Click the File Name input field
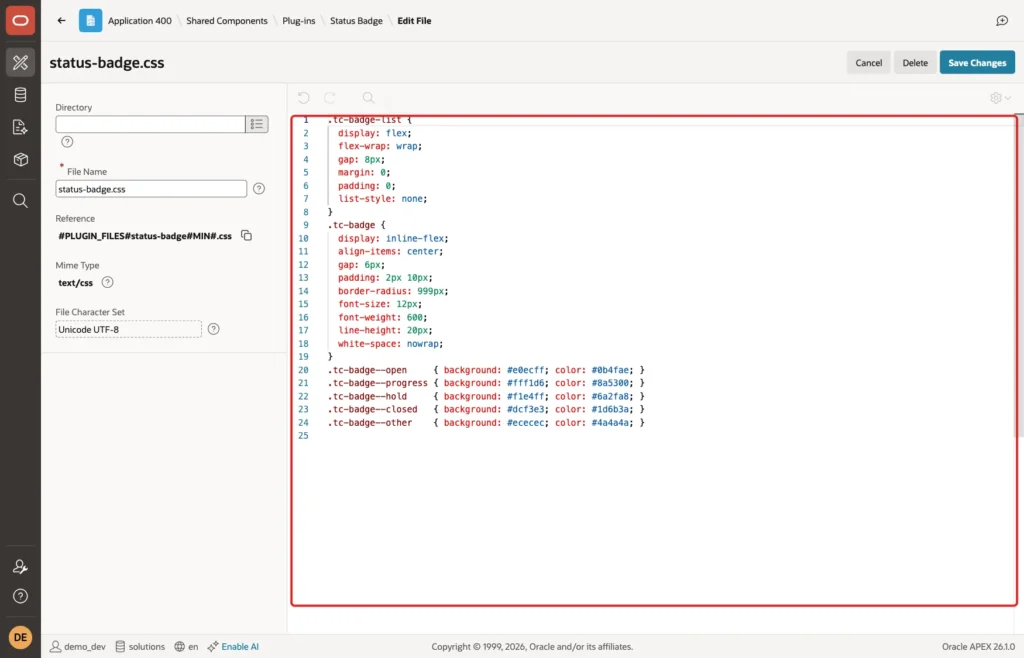1024x658 pixels. [x=151, y=189]
